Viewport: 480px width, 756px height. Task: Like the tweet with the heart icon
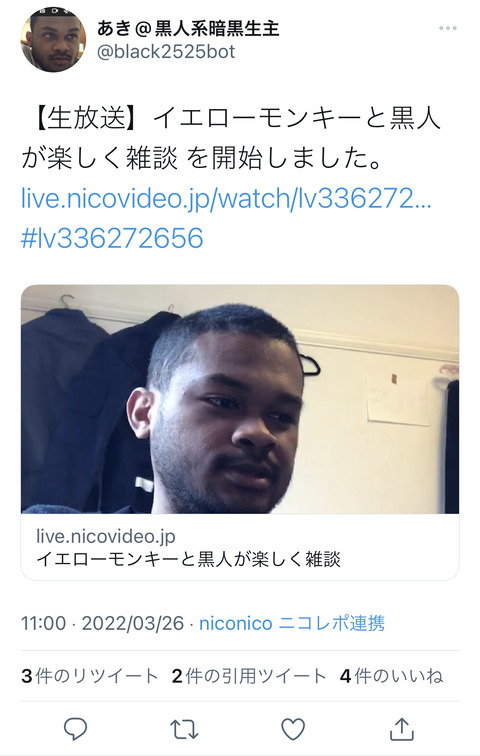click(x=293, y=729)
